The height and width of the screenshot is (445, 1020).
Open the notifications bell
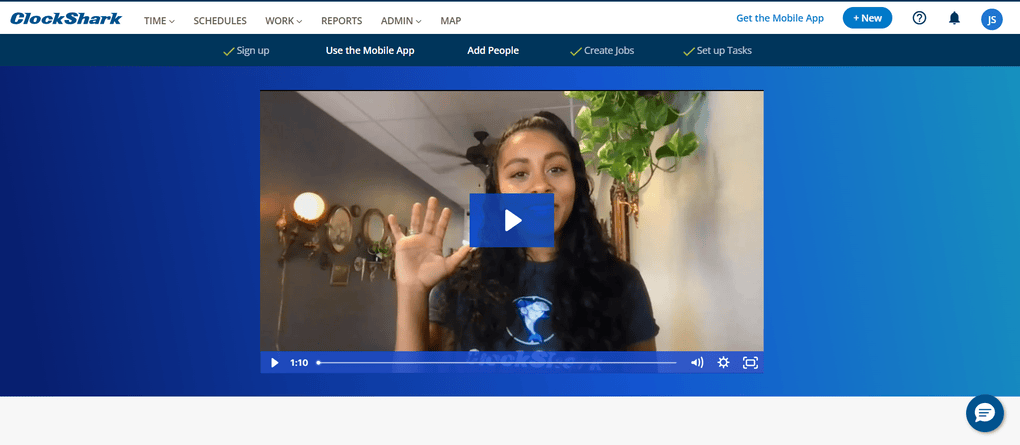click(954, 18)
